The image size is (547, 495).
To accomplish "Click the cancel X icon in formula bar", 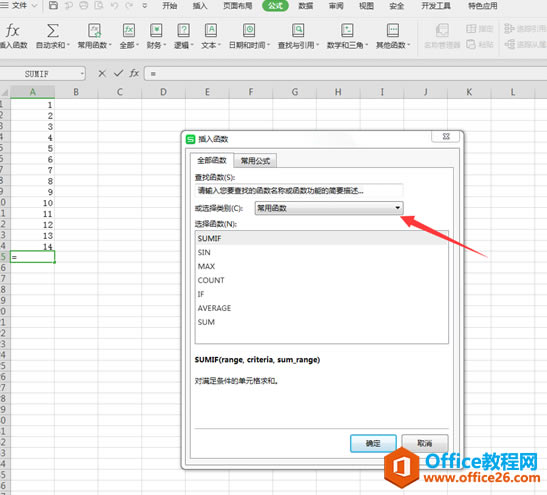I will (x=102, y=74).
